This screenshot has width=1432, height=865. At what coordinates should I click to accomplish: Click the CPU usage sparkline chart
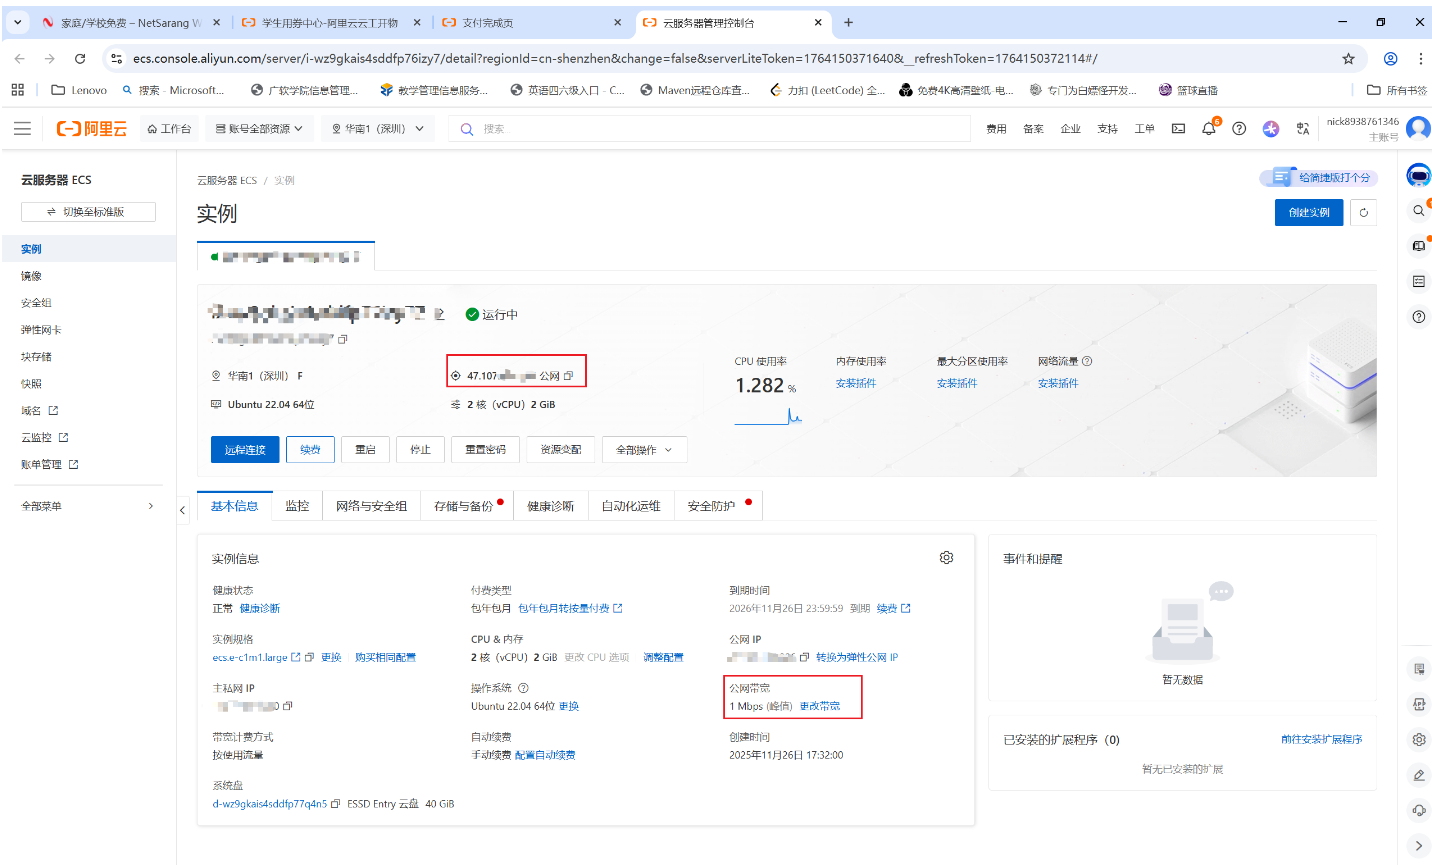(768, 415)
